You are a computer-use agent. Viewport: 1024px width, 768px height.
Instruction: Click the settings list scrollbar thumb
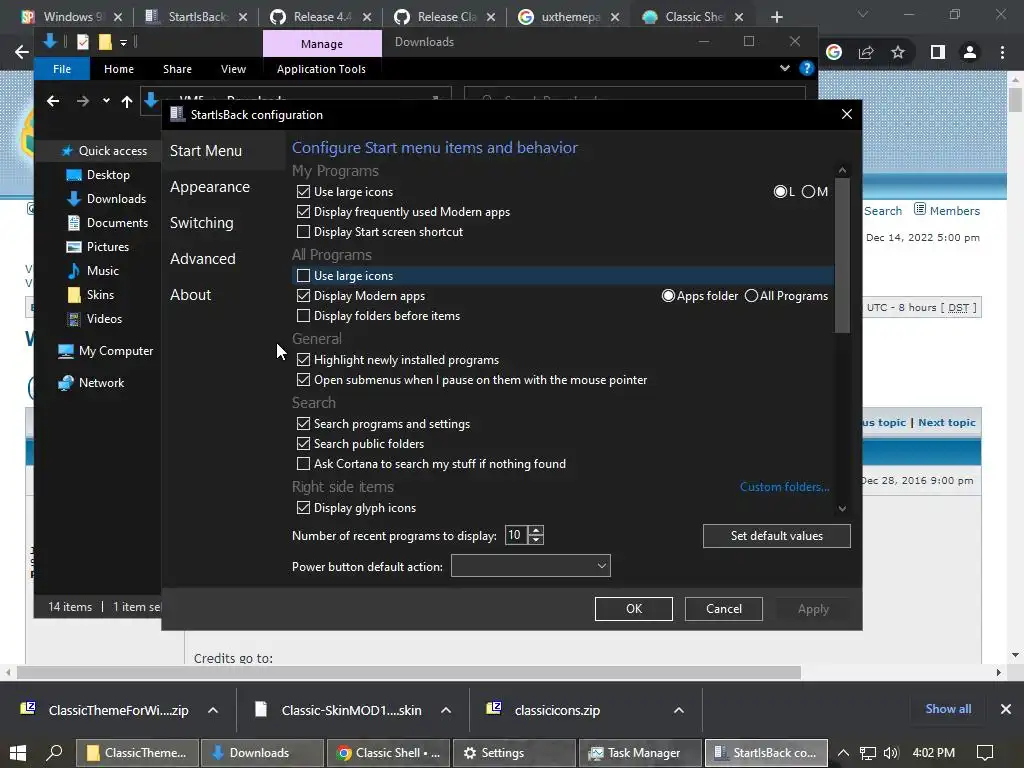pos(842,255)
